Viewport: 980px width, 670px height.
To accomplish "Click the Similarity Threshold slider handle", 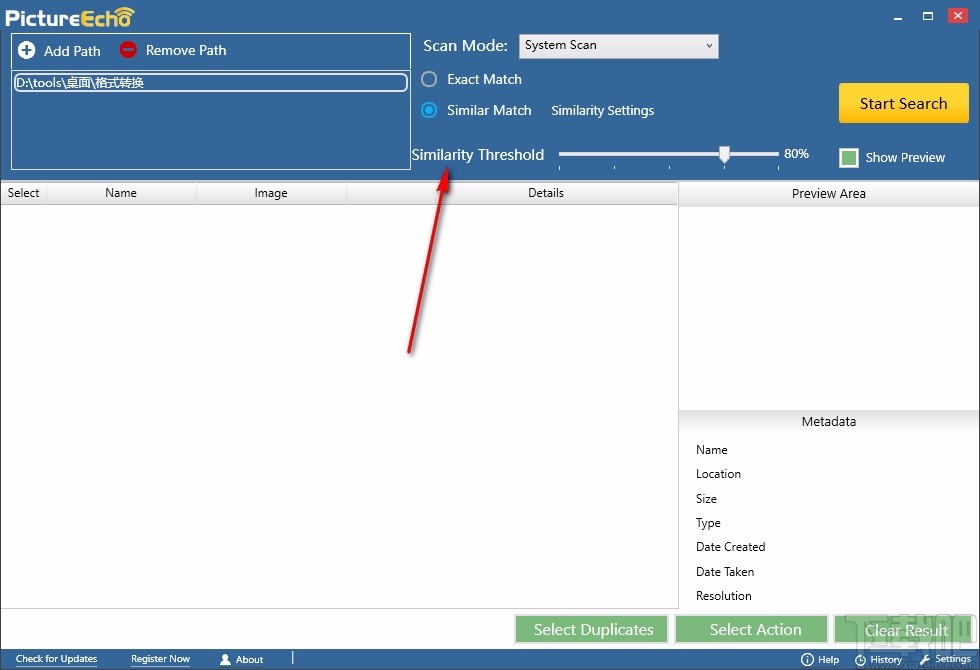I will tap(724, 154).
